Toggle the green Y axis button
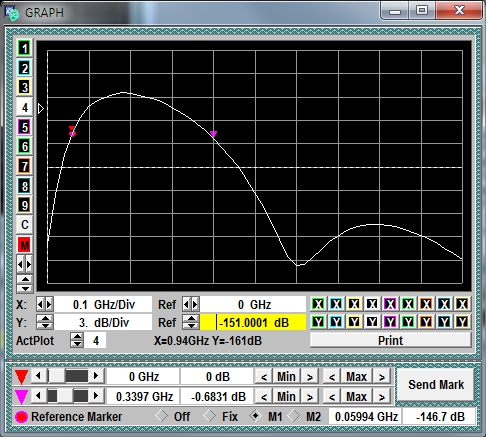486x437 pixels. pyautogui.click(x=318, y=322)
